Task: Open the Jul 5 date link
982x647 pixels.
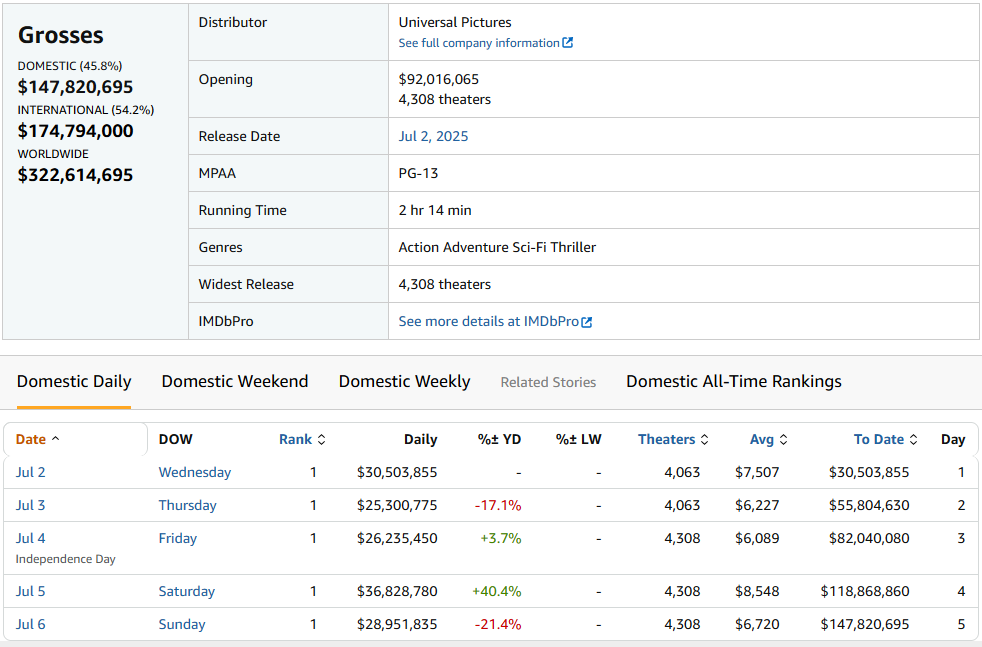Action: tap(31, 591)
